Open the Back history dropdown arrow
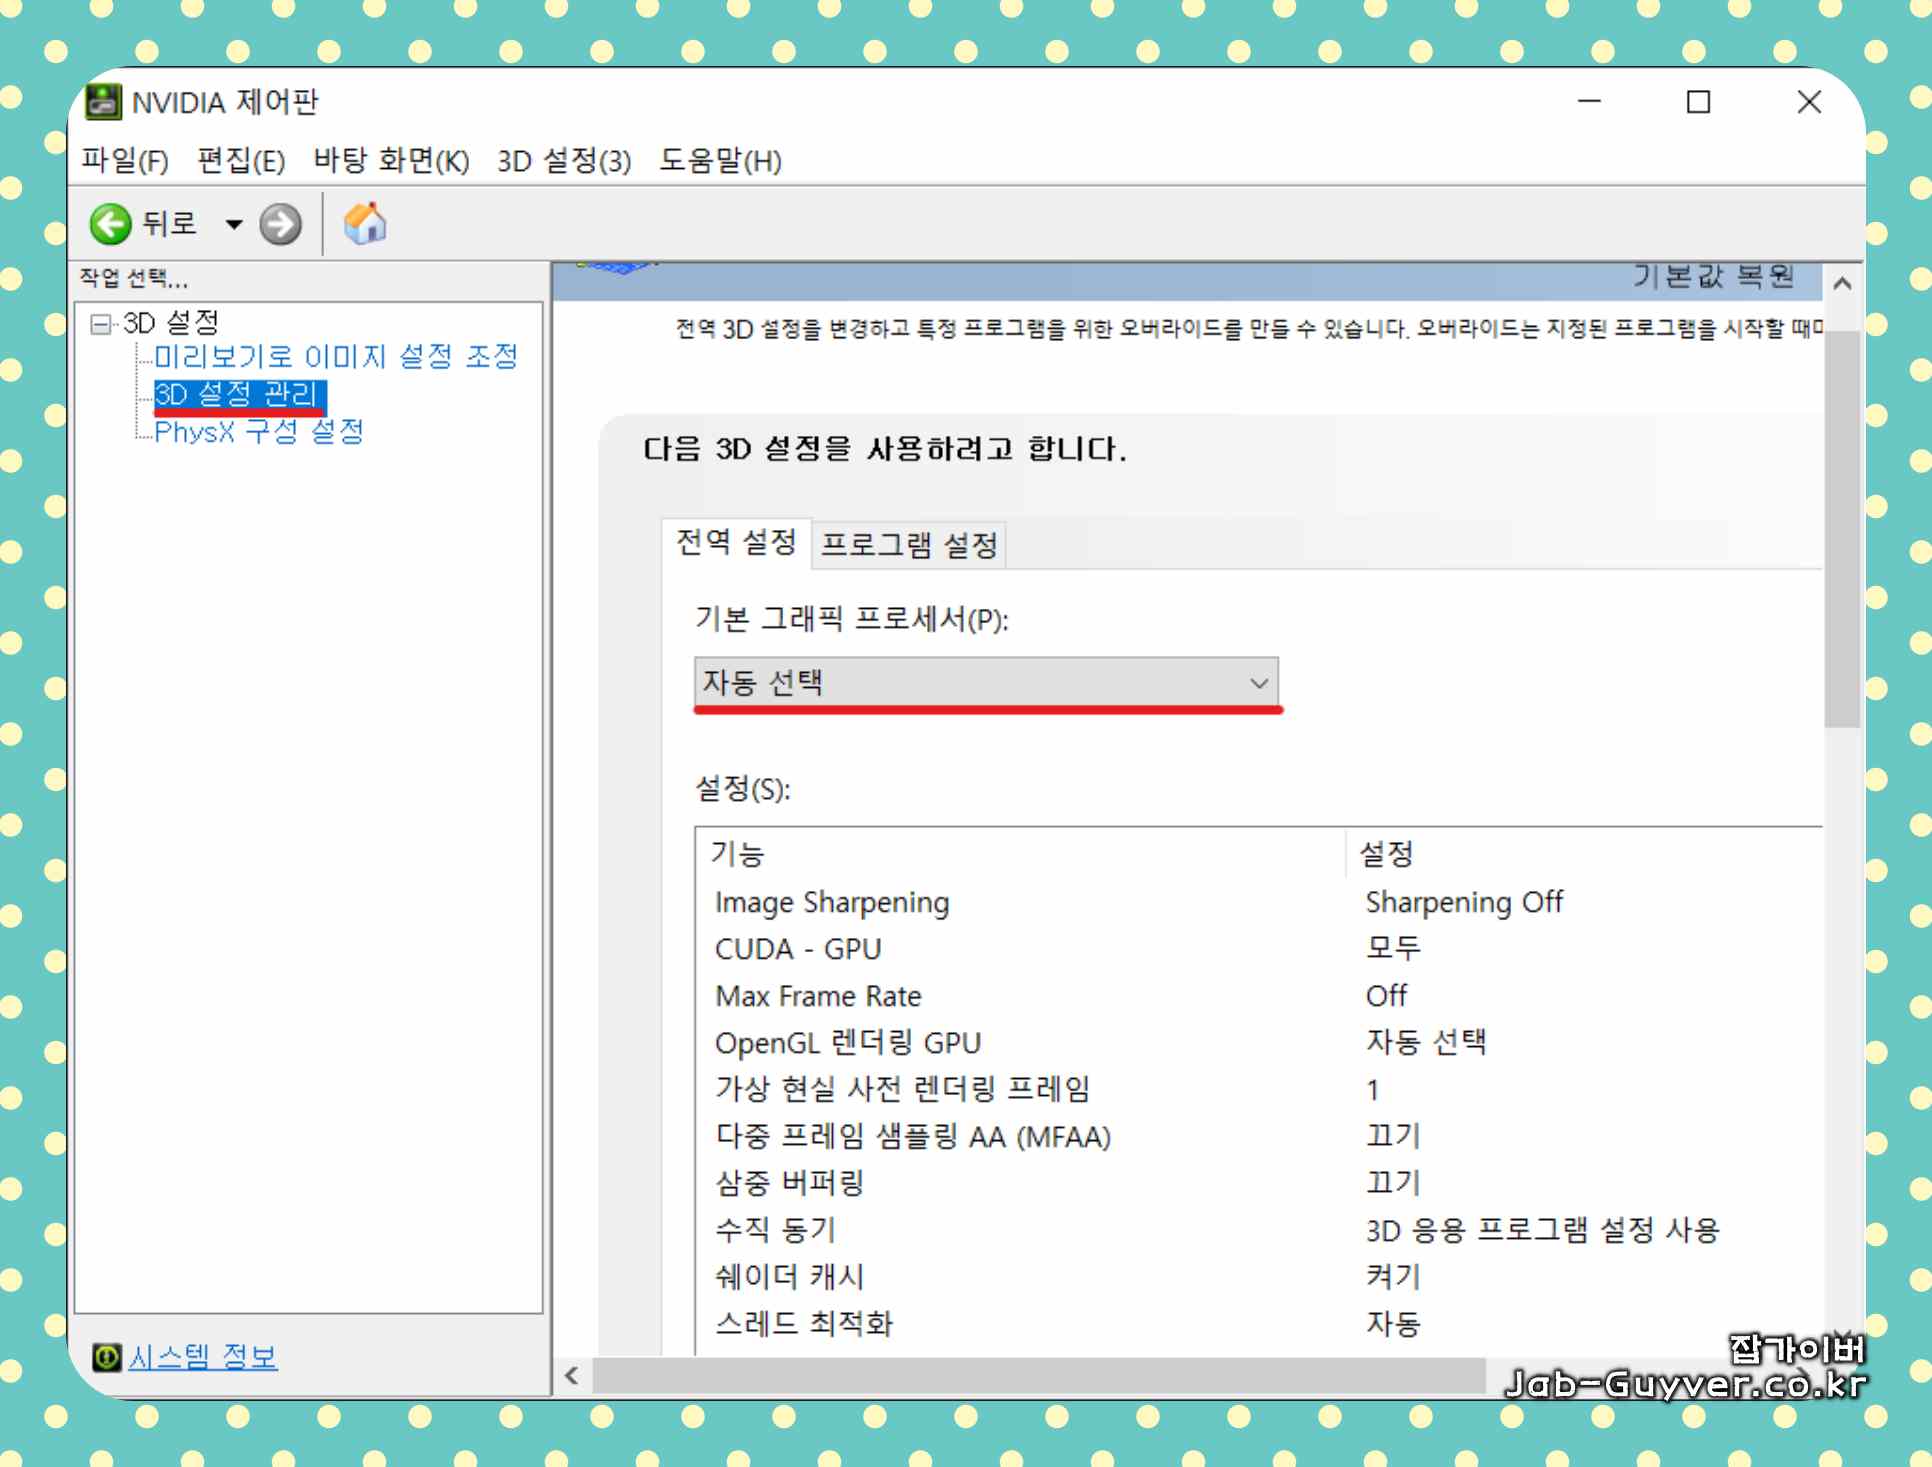Screen dimensions: 1932x1467 (234, 224)
